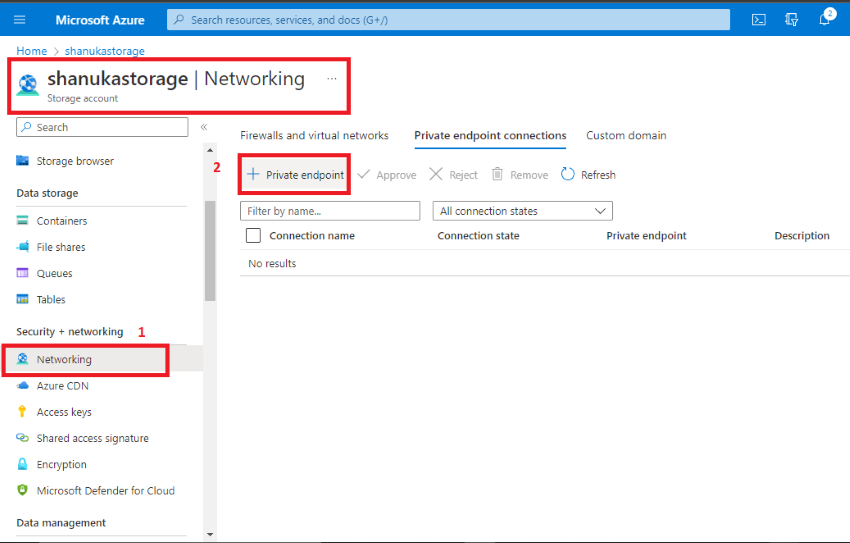Collapse the side menu with the double chevron
The image size is (850, 543).
click(204, 127)
